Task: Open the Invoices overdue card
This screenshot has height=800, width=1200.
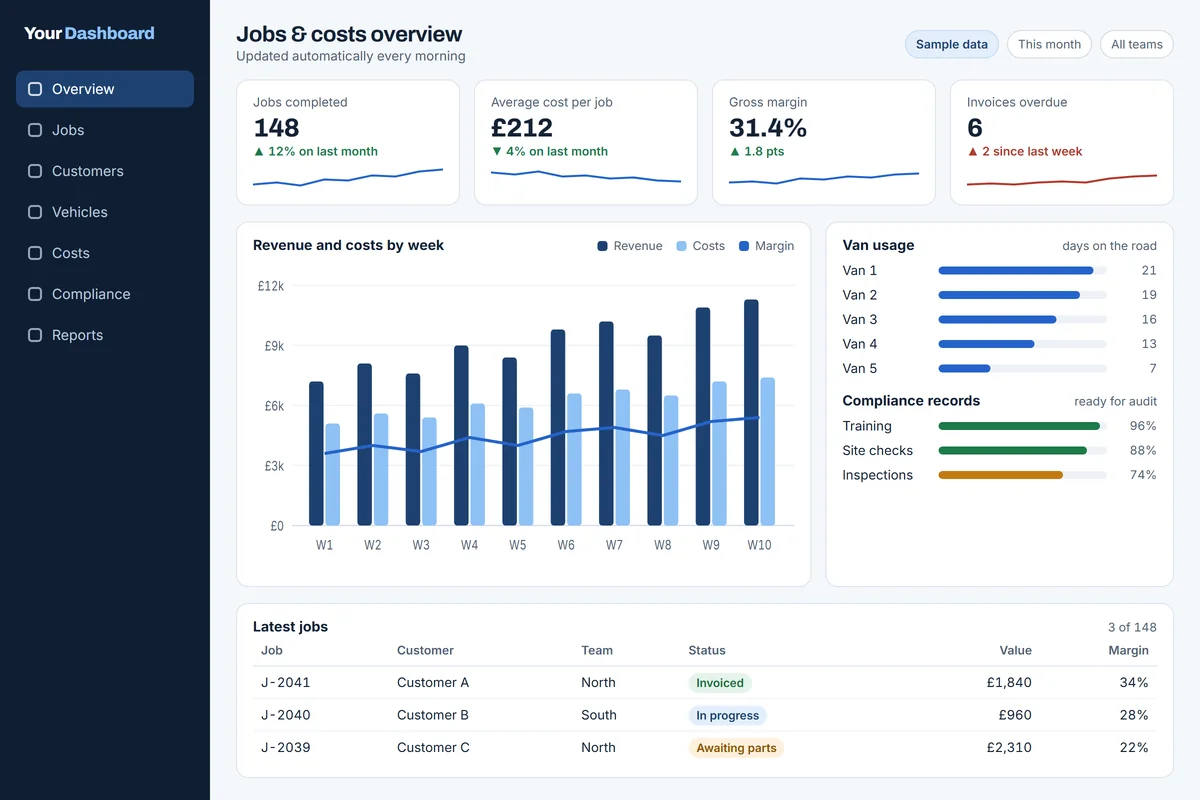Action: (1062, 143)
